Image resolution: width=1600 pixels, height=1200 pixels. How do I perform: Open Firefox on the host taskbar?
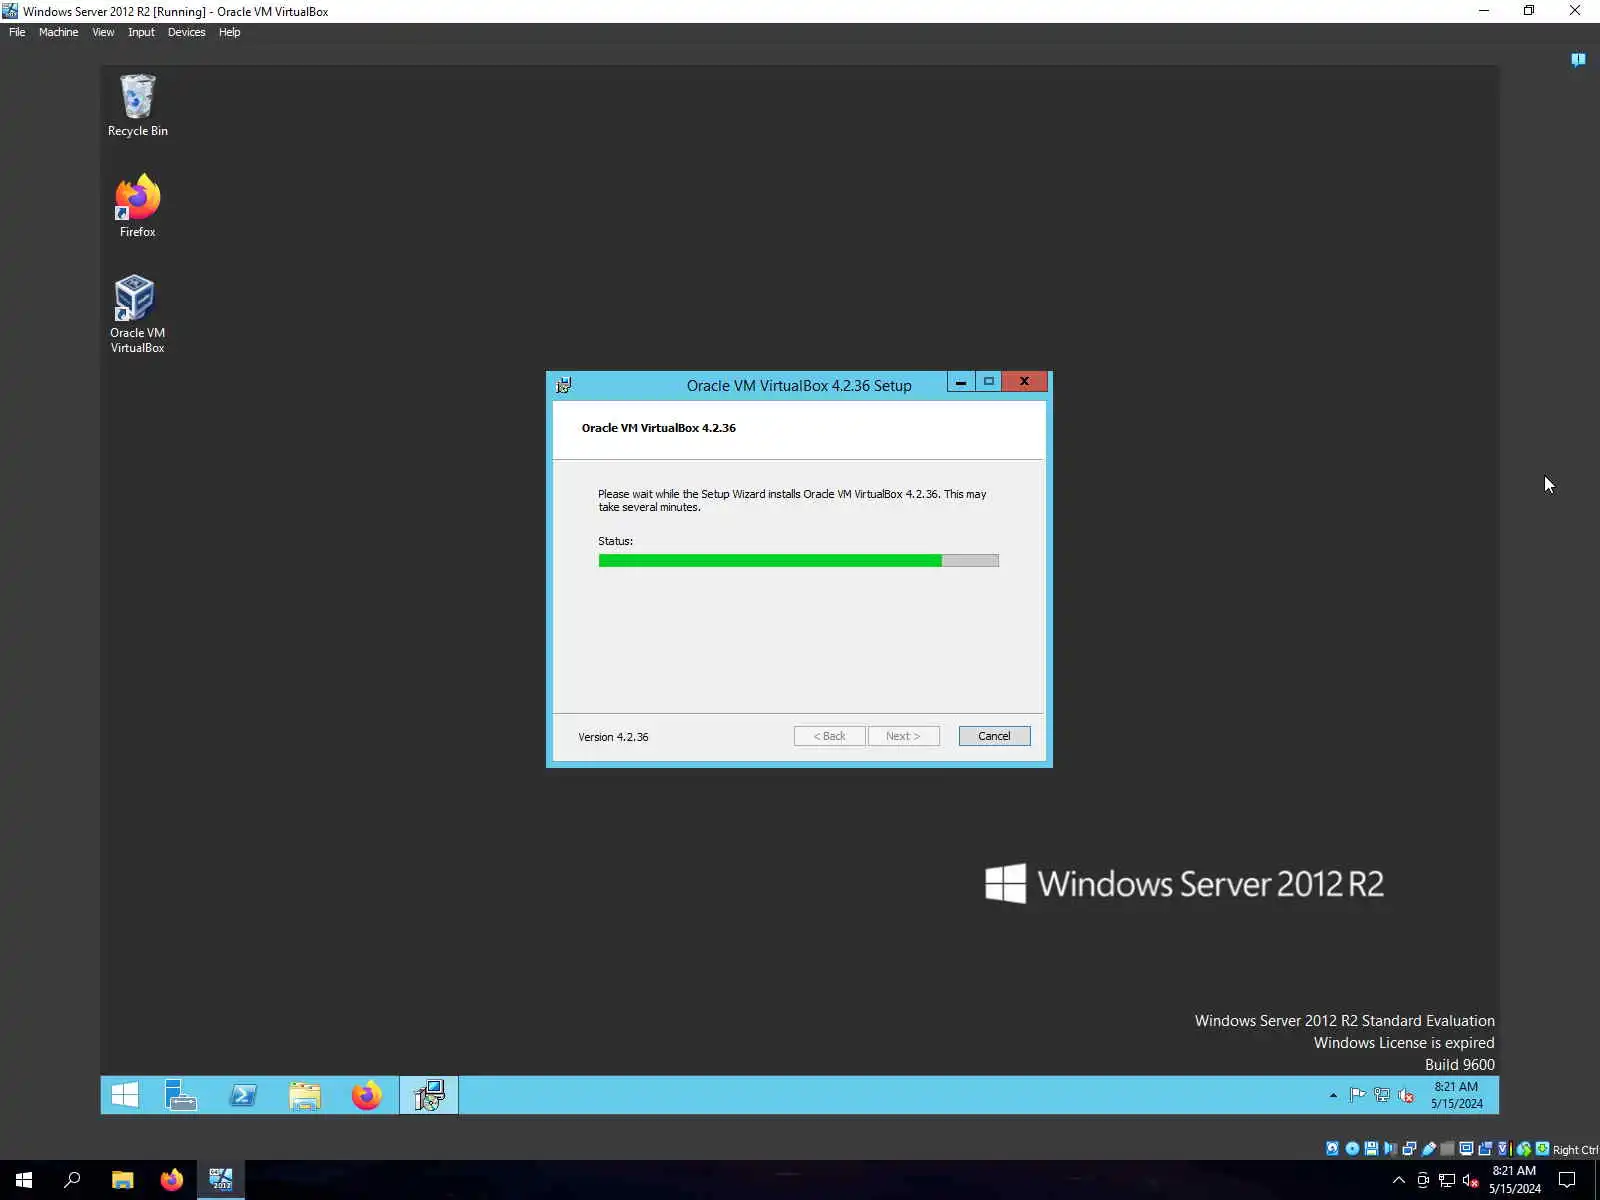coord(172,1180)
